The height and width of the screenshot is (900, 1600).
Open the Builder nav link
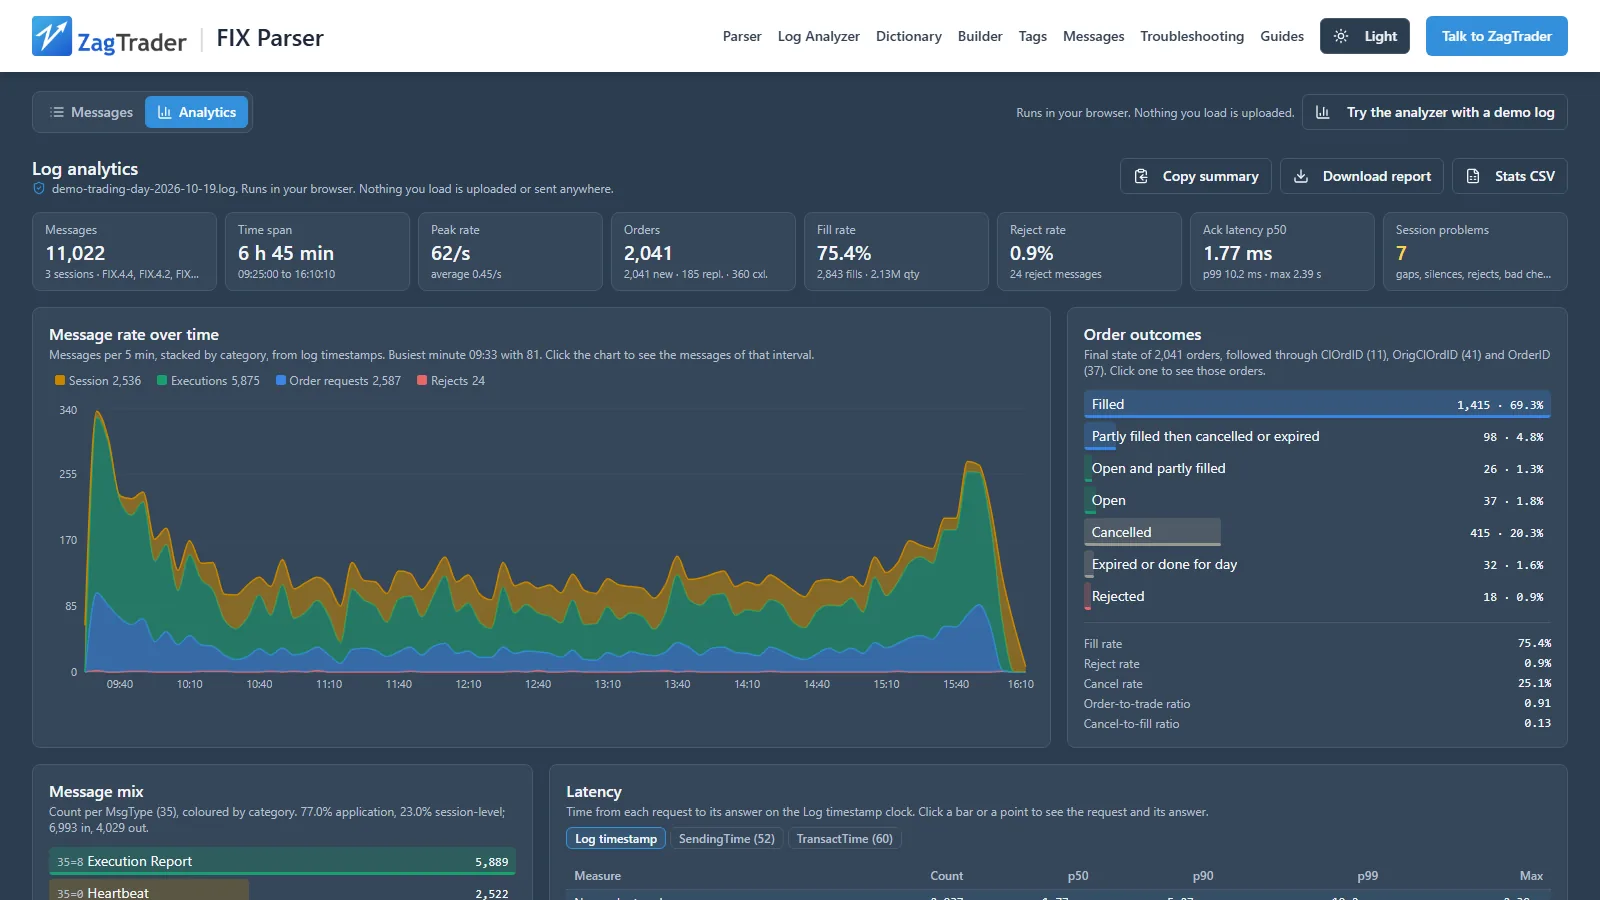click(980, 36)
